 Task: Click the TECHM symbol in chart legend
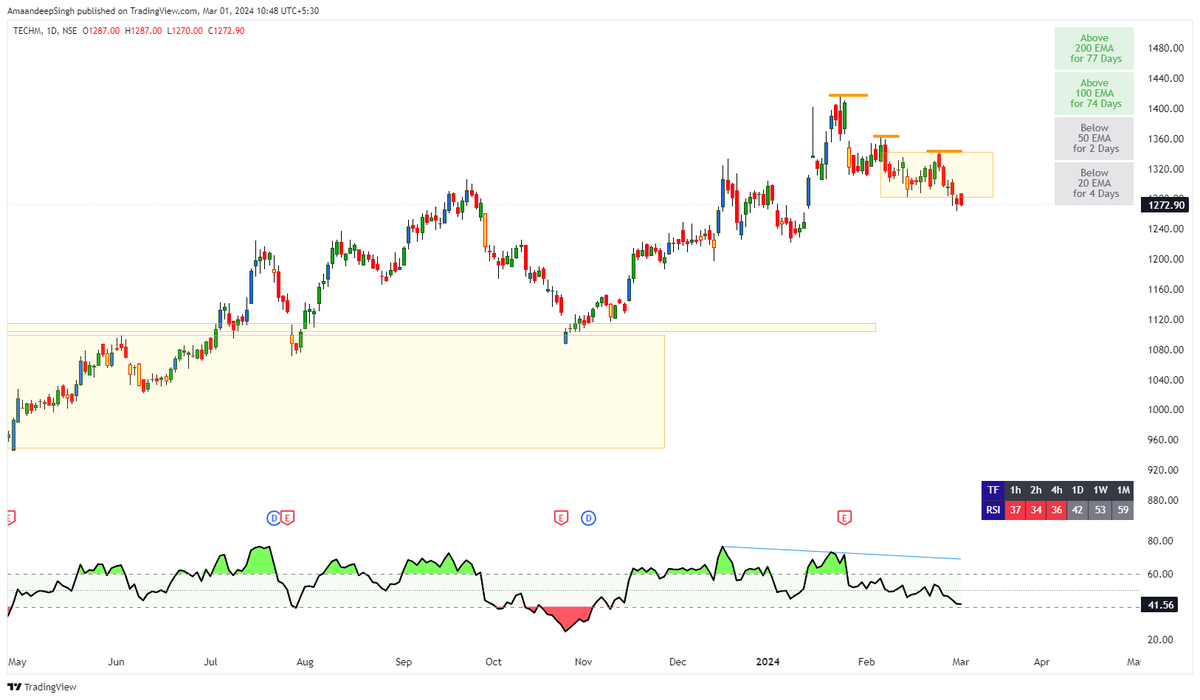tap(29, 31)
